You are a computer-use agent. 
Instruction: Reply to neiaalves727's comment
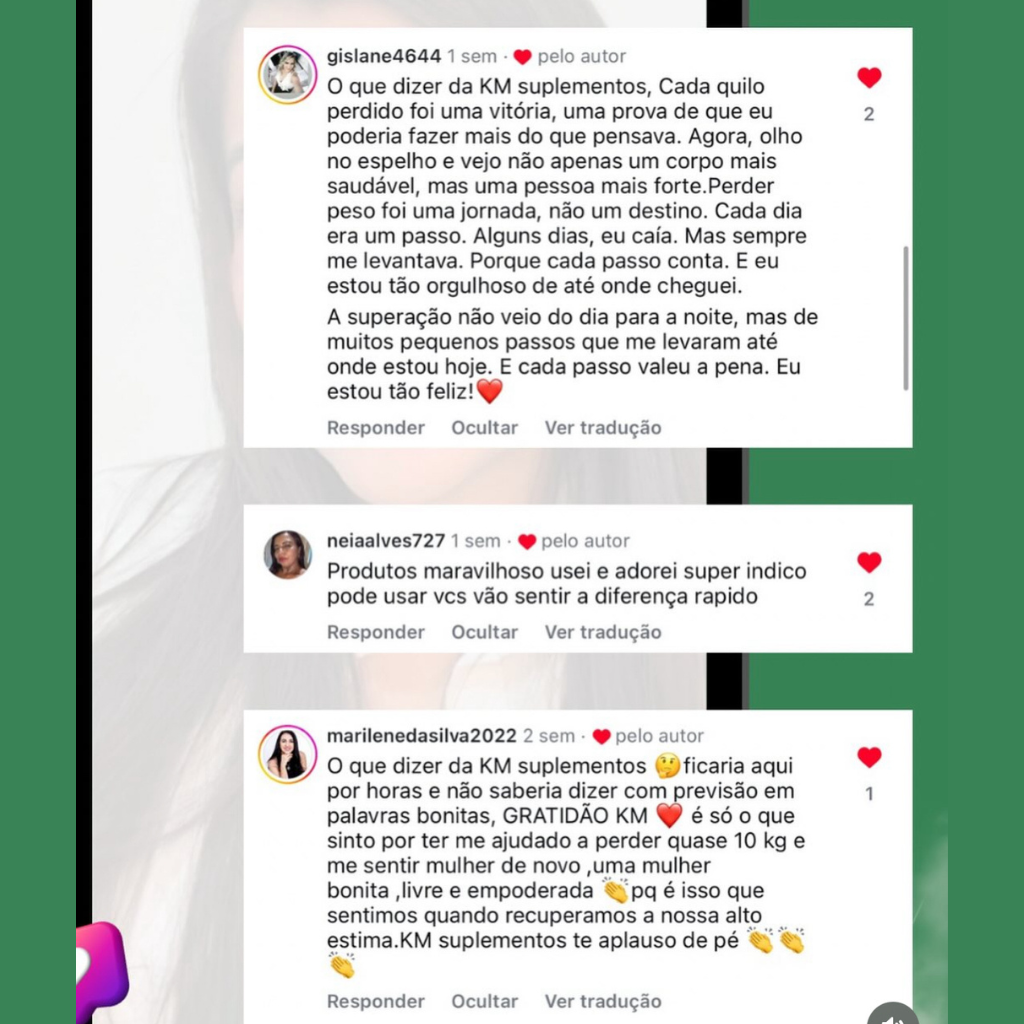click(x=376, y=632)
